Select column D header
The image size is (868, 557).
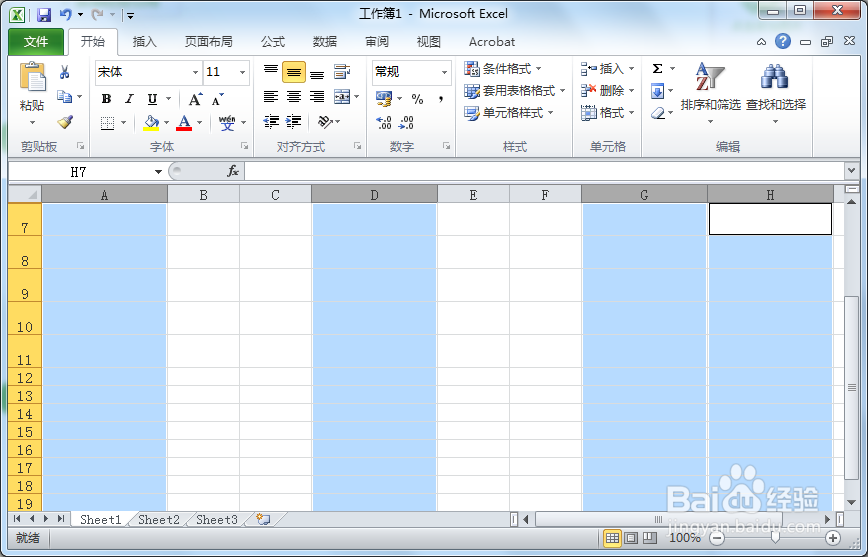pos(375,195)
